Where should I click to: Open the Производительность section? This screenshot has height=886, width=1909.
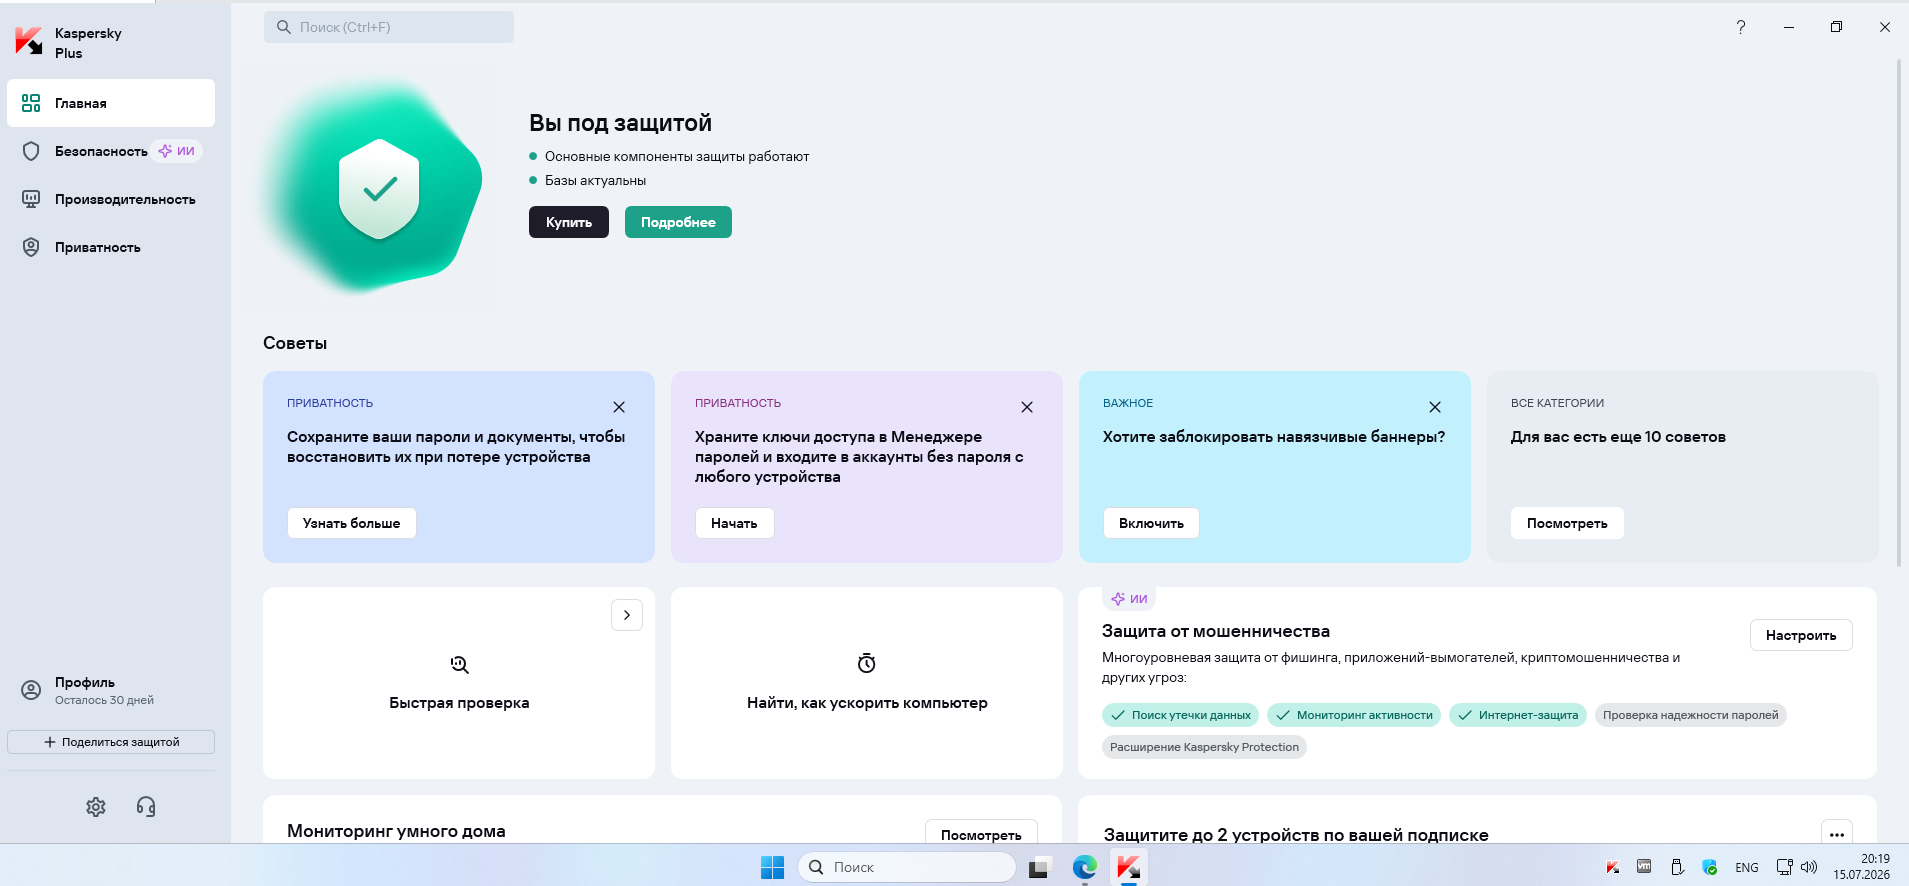click(111, 199)
